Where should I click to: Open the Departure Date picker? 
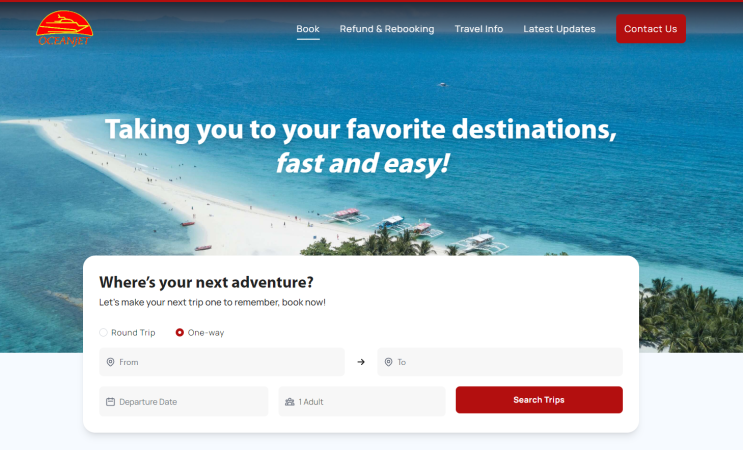(x=184, y=402)
